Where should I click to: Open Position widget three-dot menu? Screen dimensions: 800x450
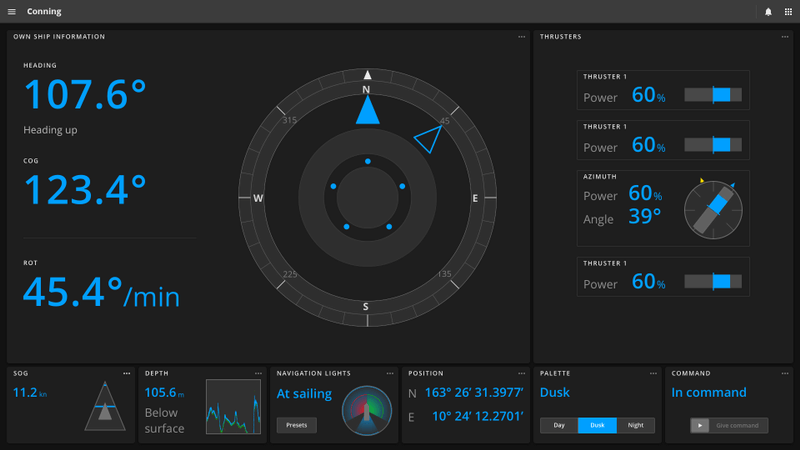(x=522, y=373)
